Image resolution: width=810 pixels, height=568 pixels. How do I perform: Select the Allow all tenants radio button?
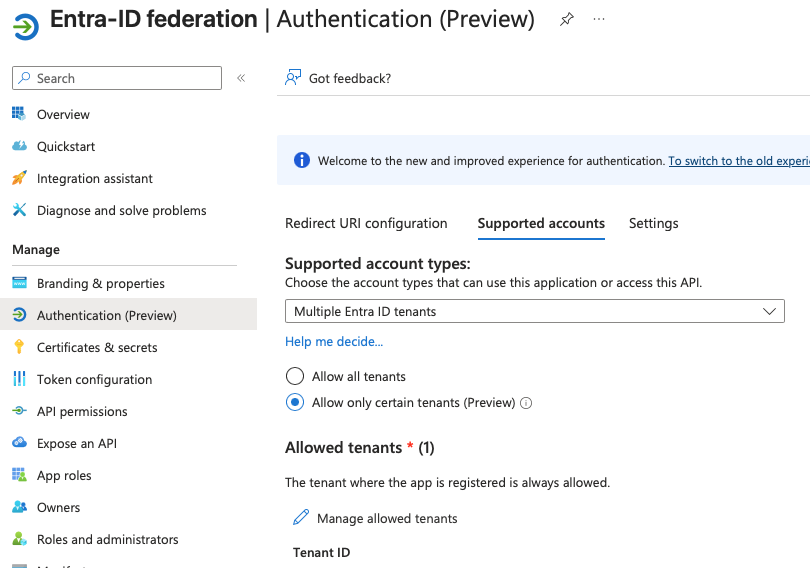click(x=295, y=376)
